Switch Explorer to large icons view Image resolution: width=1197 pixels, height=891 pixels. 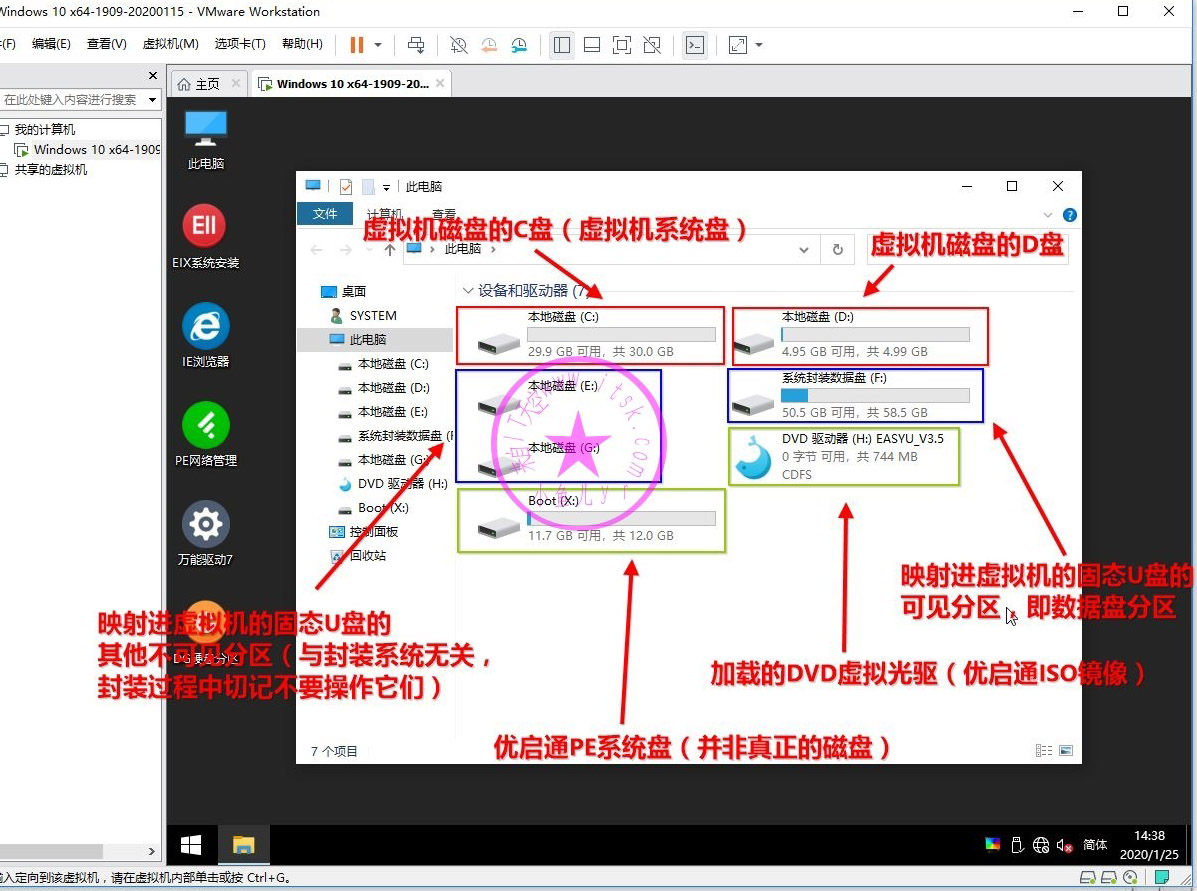(1066, 751)
